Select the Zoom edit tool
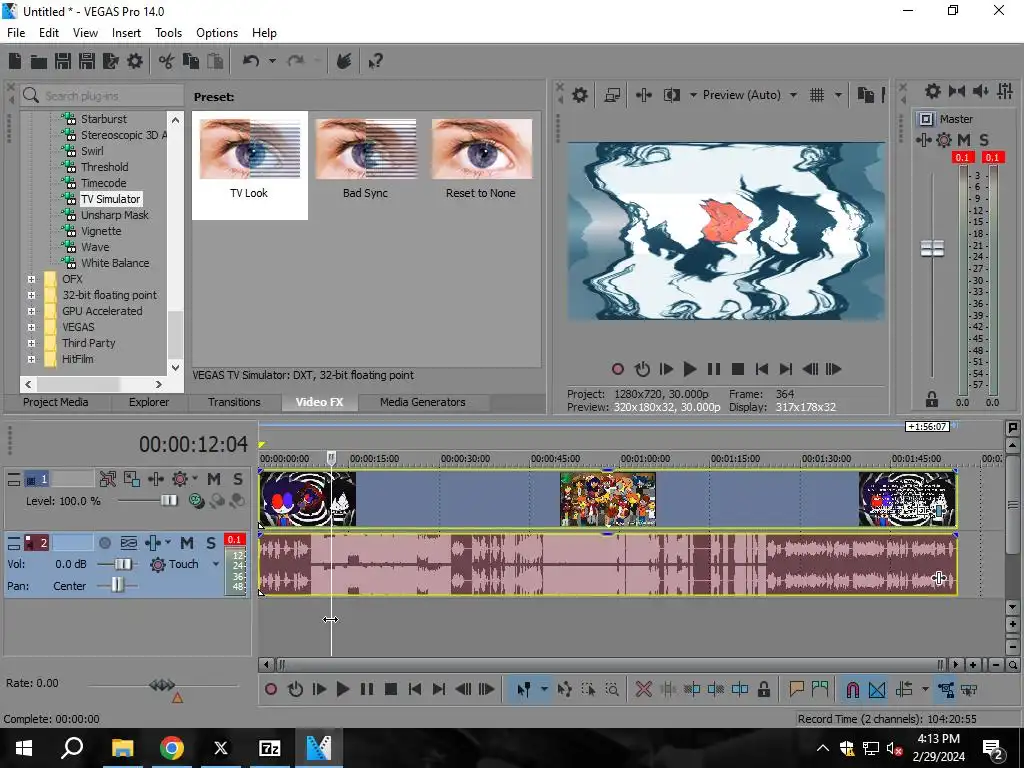The image size is (1024, 768). (x=612, y=689)
